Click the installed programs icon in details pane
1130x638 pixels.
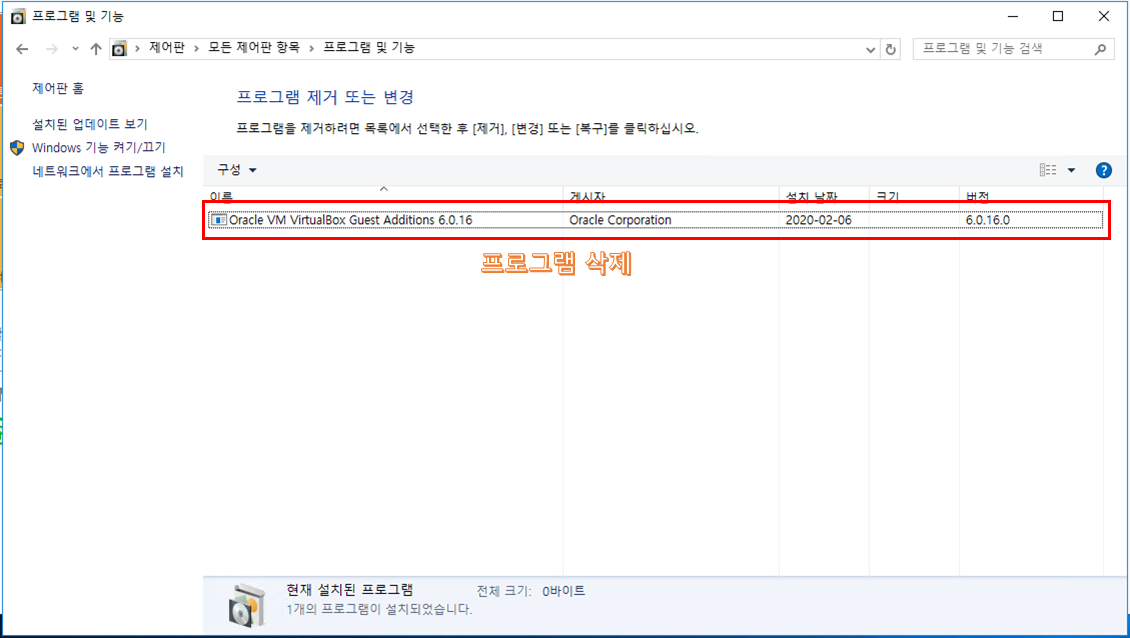(246, 606)
